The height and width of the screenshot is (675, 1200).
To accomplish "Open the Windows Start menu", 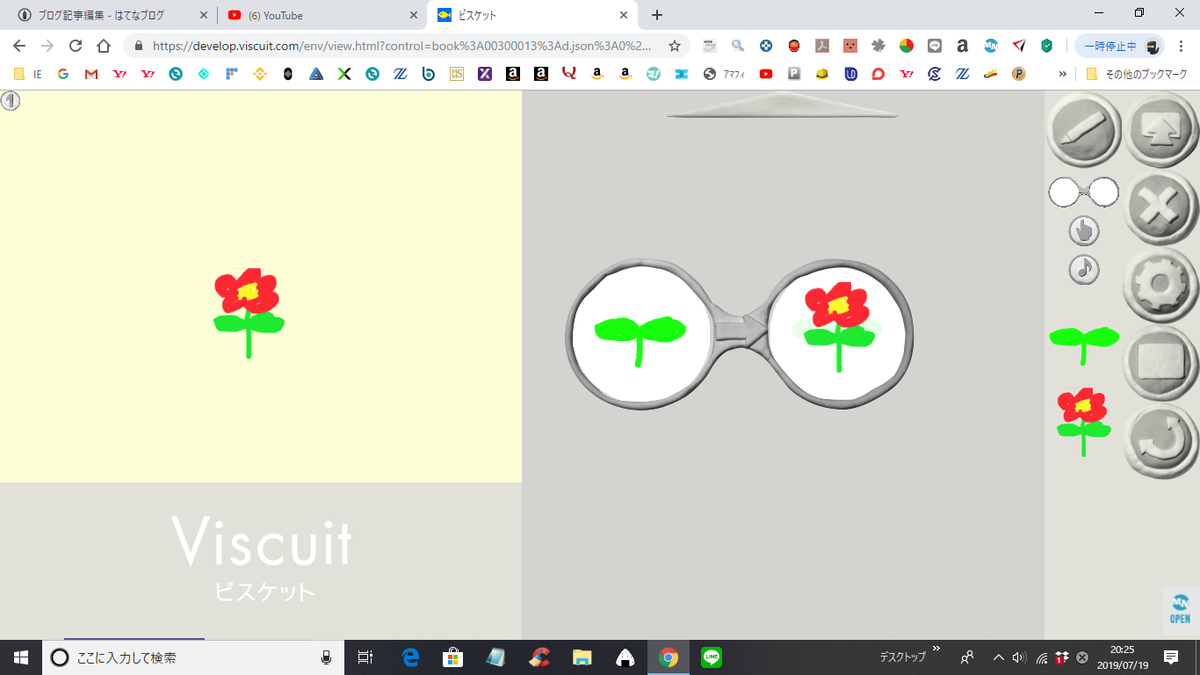I will [x=20, y=657].
